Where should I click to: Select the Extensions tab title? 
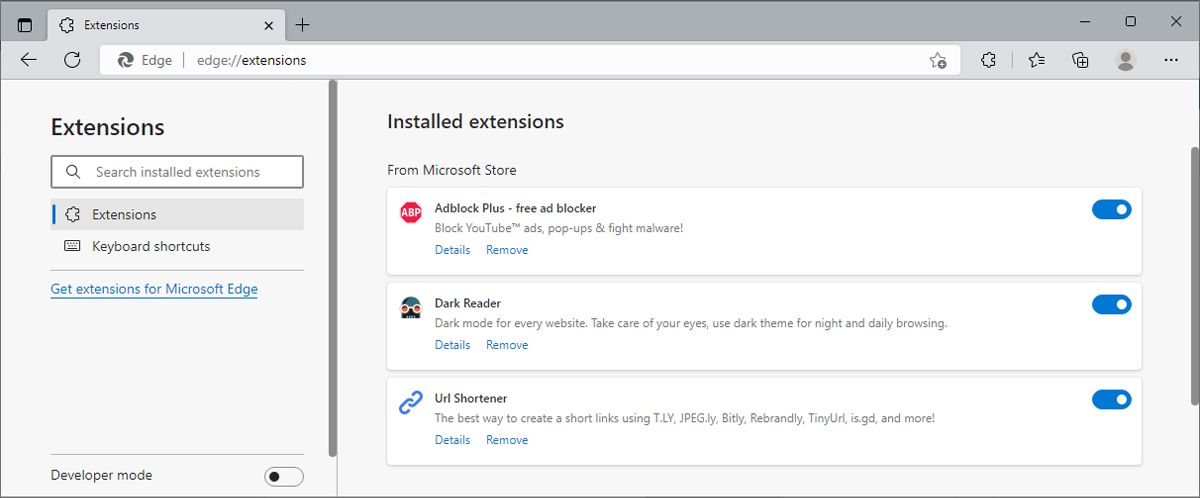[112, 25]
